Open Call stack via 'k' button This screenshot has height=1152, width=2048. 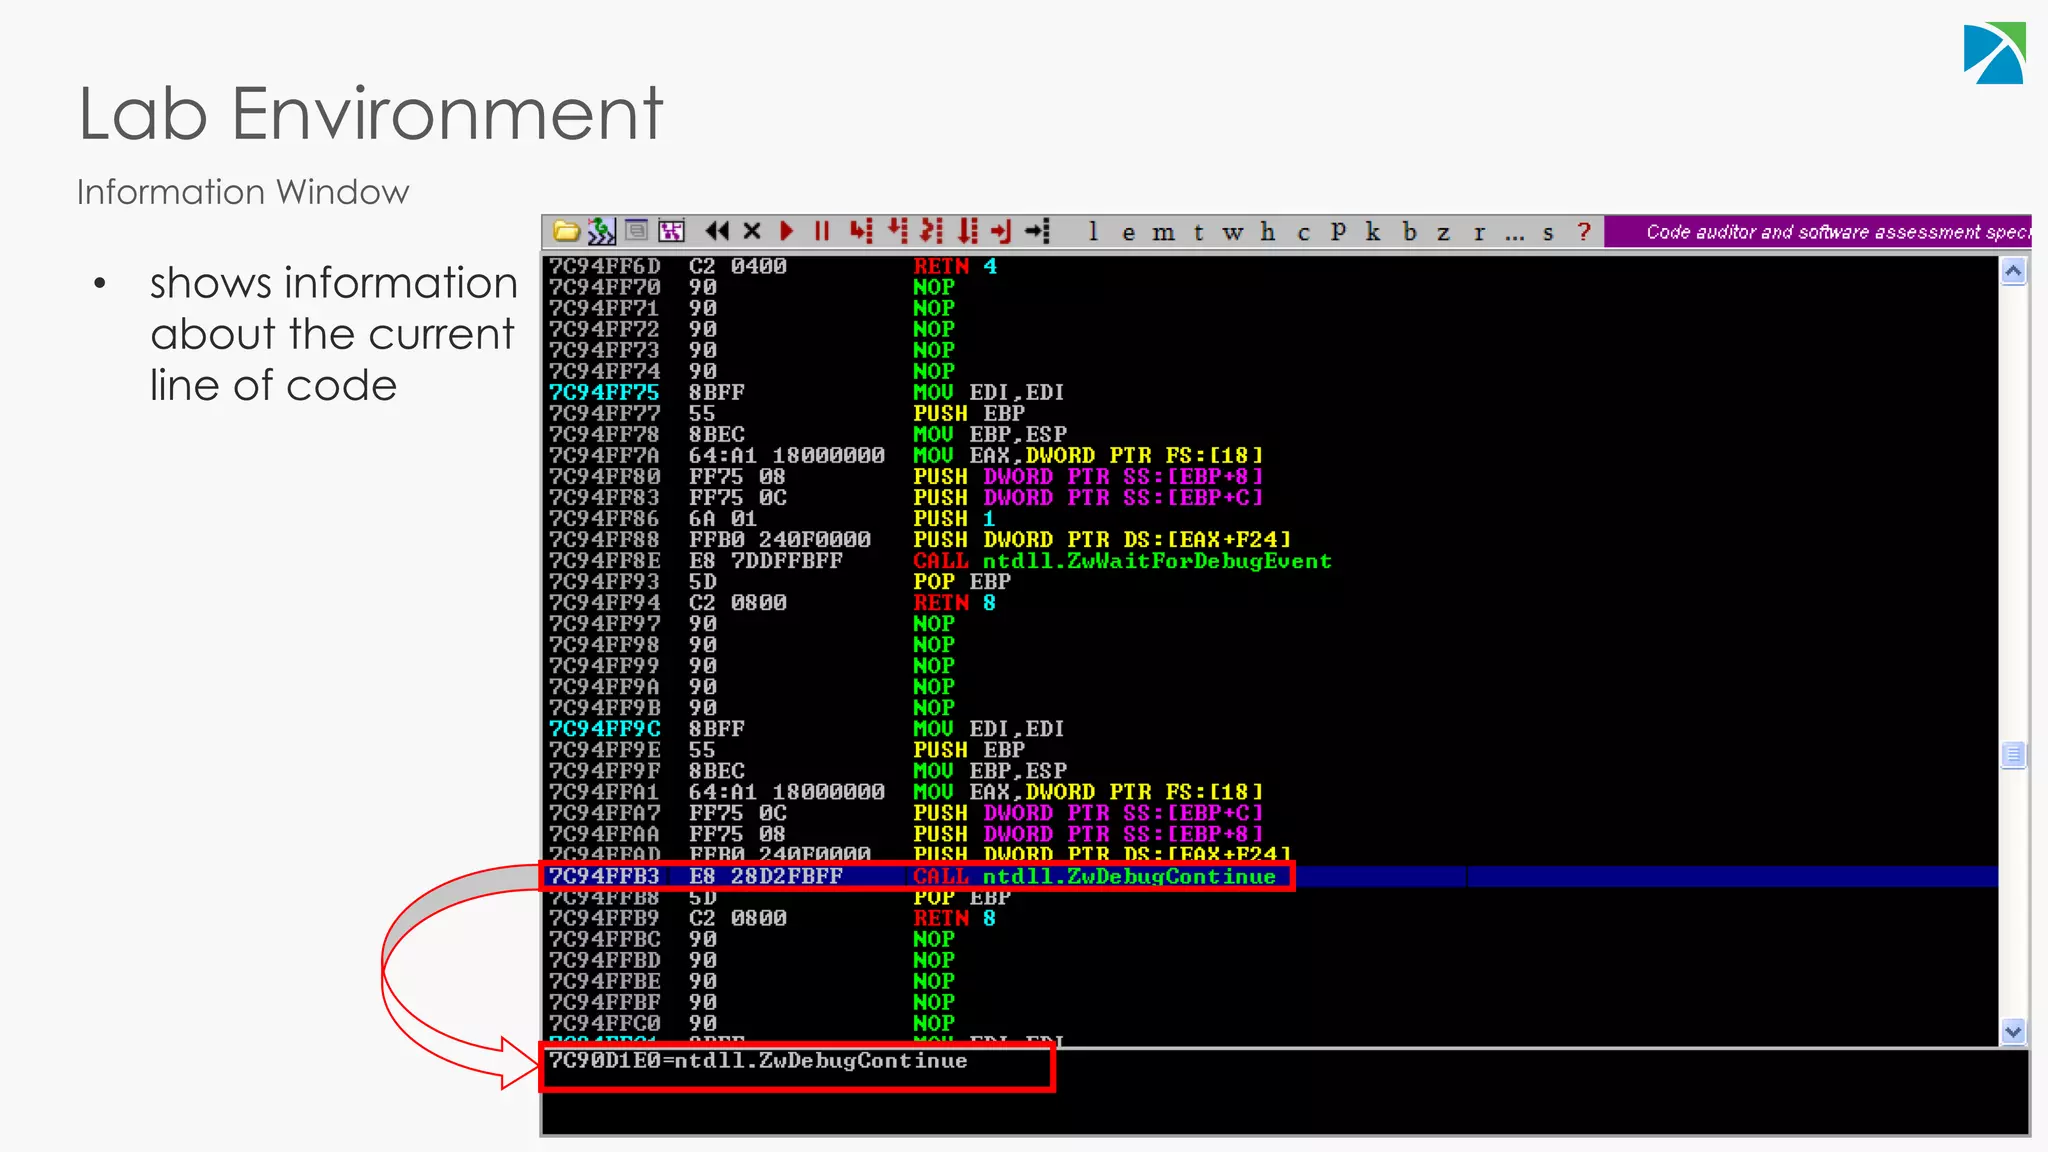point(1373,231)
